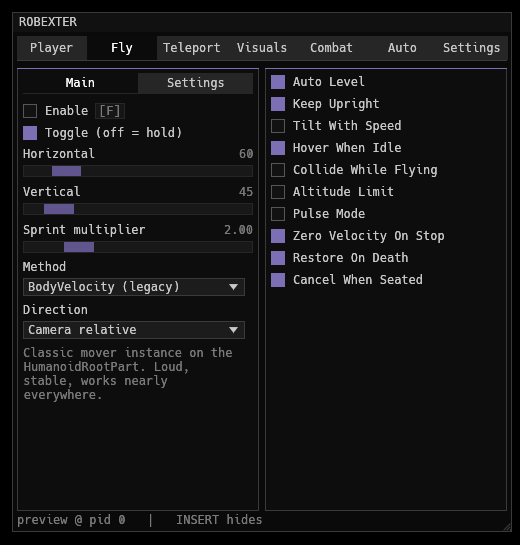Enable Tilt With Speed
The image size is (520, 545).
[278, 126]
